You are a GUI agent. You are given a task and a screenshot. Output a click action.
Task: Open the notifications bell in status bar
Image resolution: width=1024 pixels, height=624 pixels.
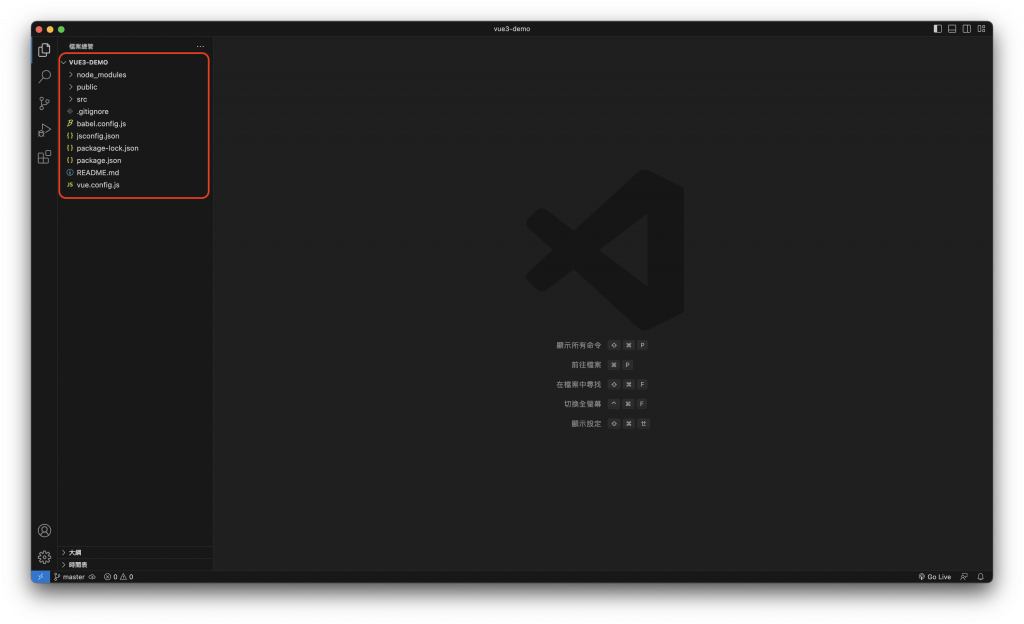980,577
